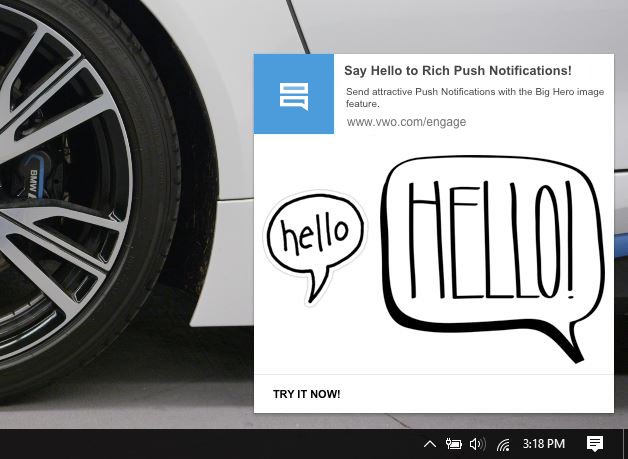Open the notification title 'Say Hello to Rich Push Notifications!'
This screenshot has width=628, height=459.
458,71
